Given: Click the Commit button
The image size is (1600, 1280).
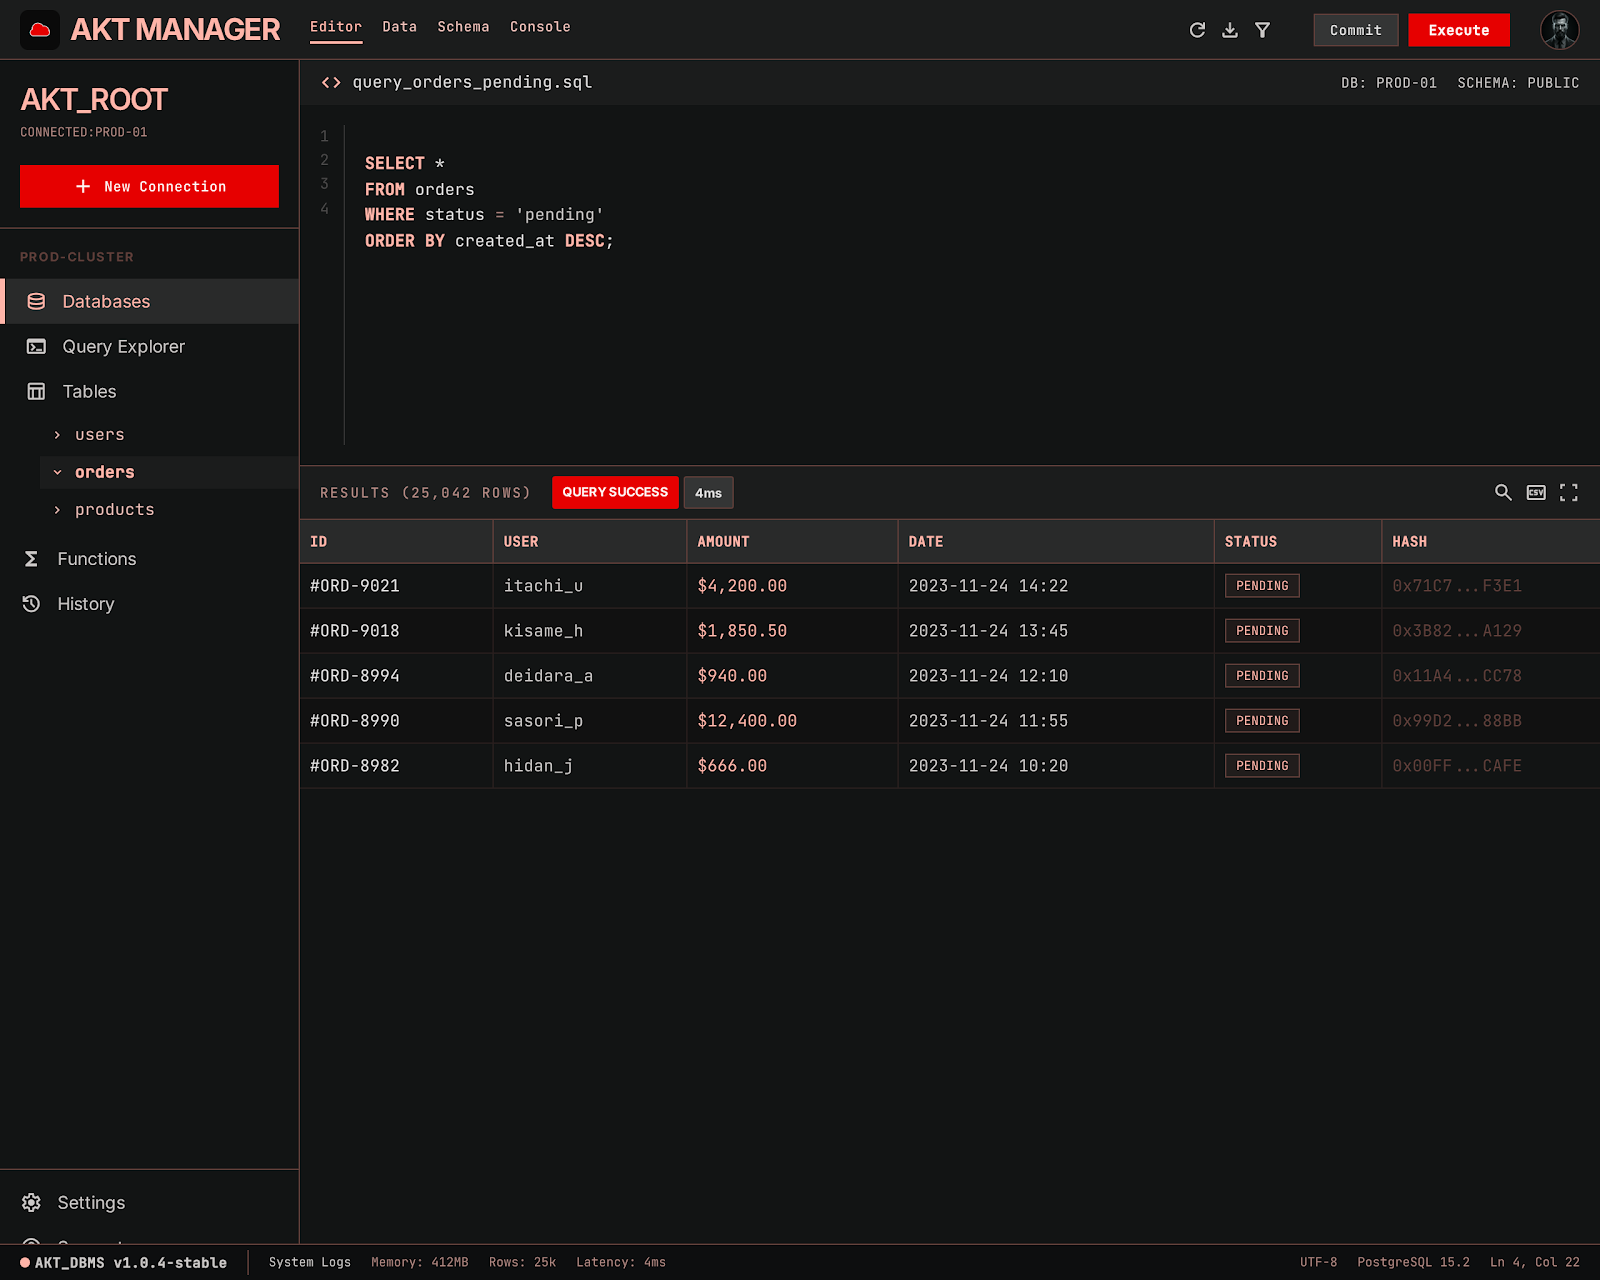Looking at the screenshot, I should tap(1356, 30).
